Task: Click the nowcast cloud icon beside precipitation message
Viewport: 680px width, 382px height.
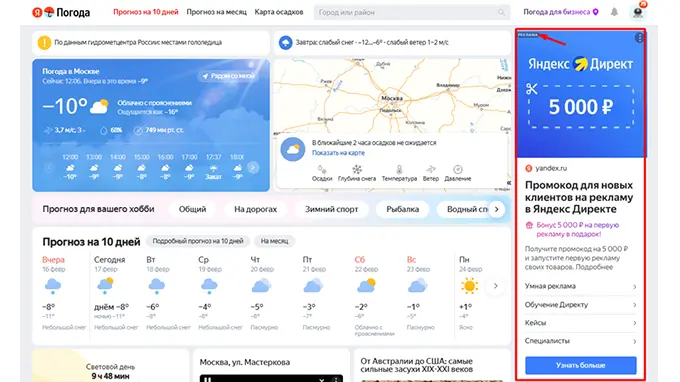Action: tap(293, 149)
